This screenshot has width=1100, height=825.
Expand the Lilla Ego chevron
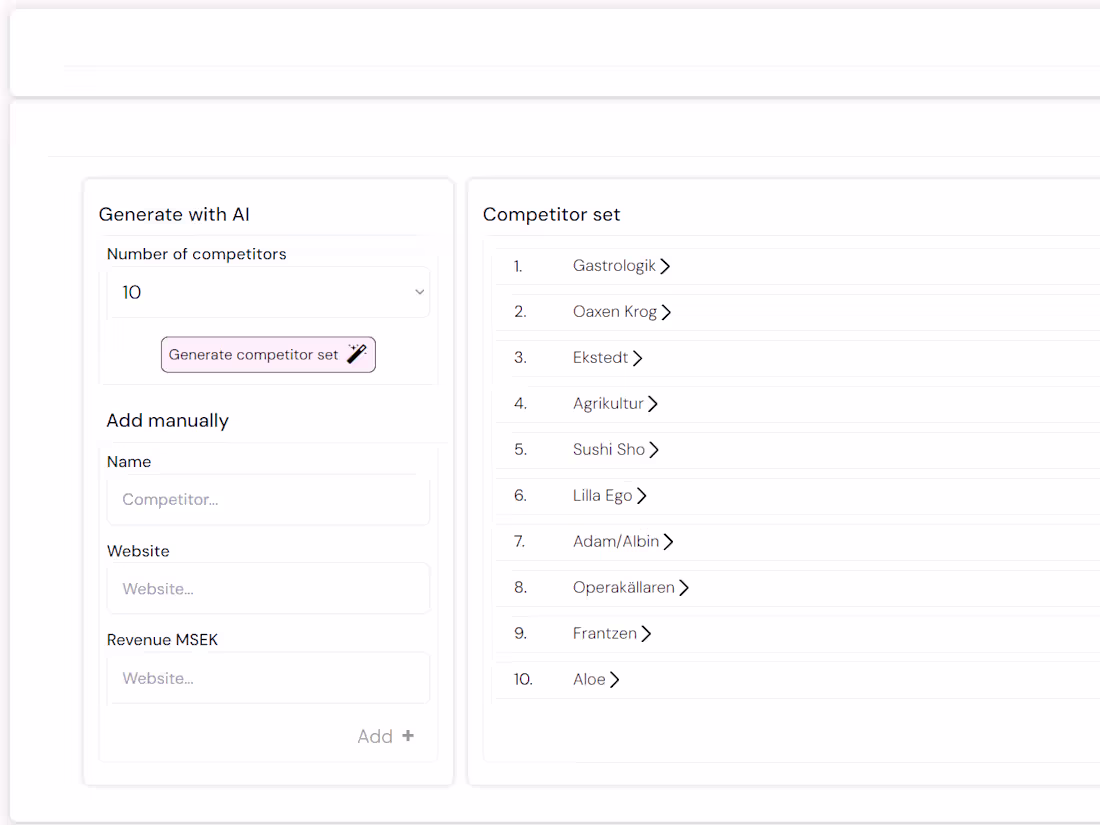pyautogui.click(x=642, y=496)
